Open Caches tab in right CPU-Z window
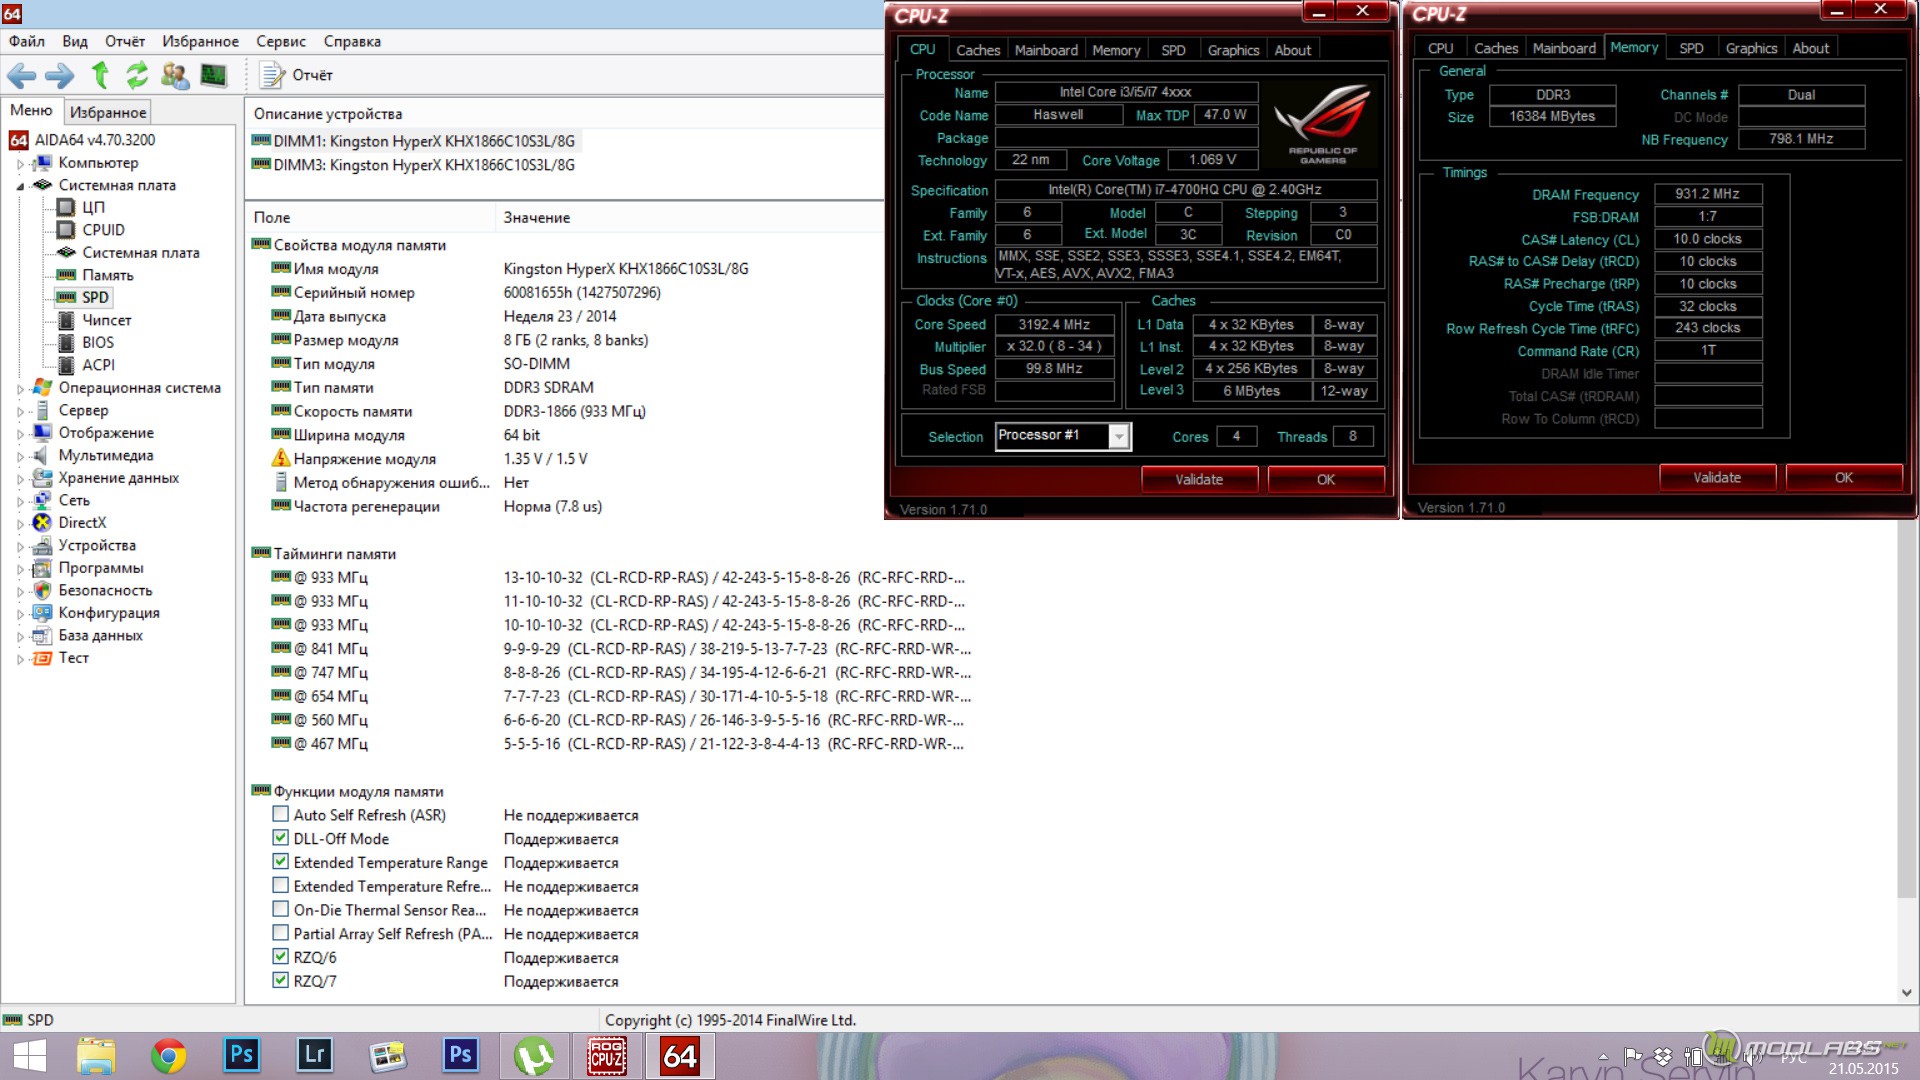This screenshot has width=1920, height=1080. (x=1496, y=48)
